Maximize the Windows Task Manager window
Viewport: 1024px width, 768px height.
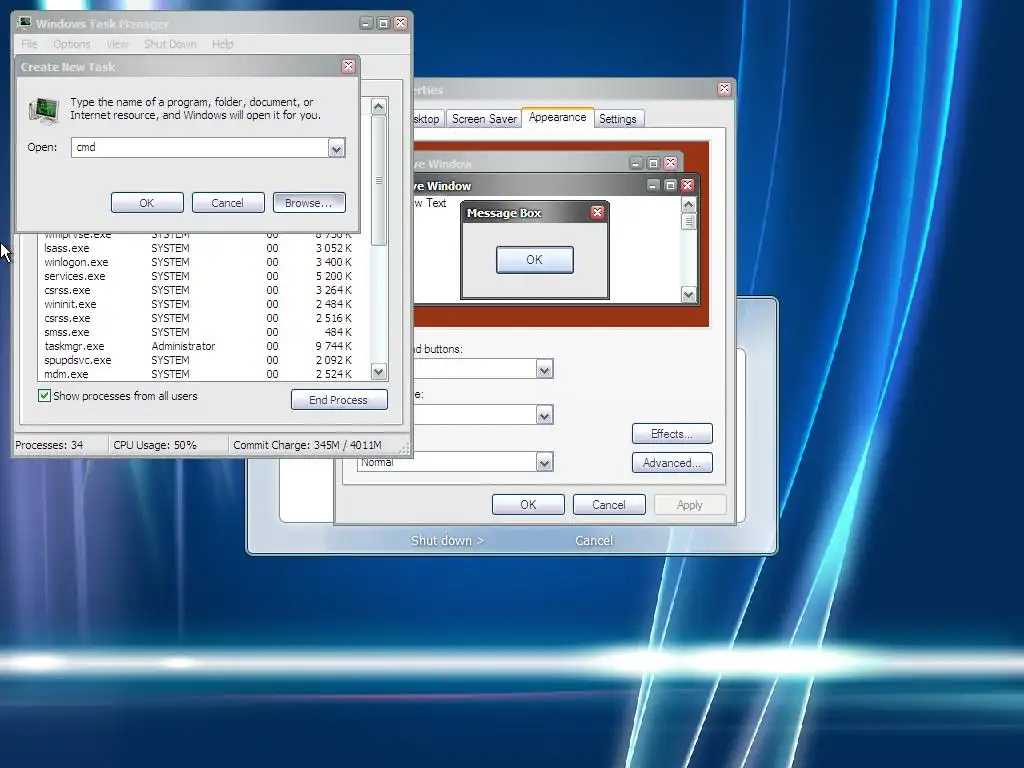(x=383, y=24)
